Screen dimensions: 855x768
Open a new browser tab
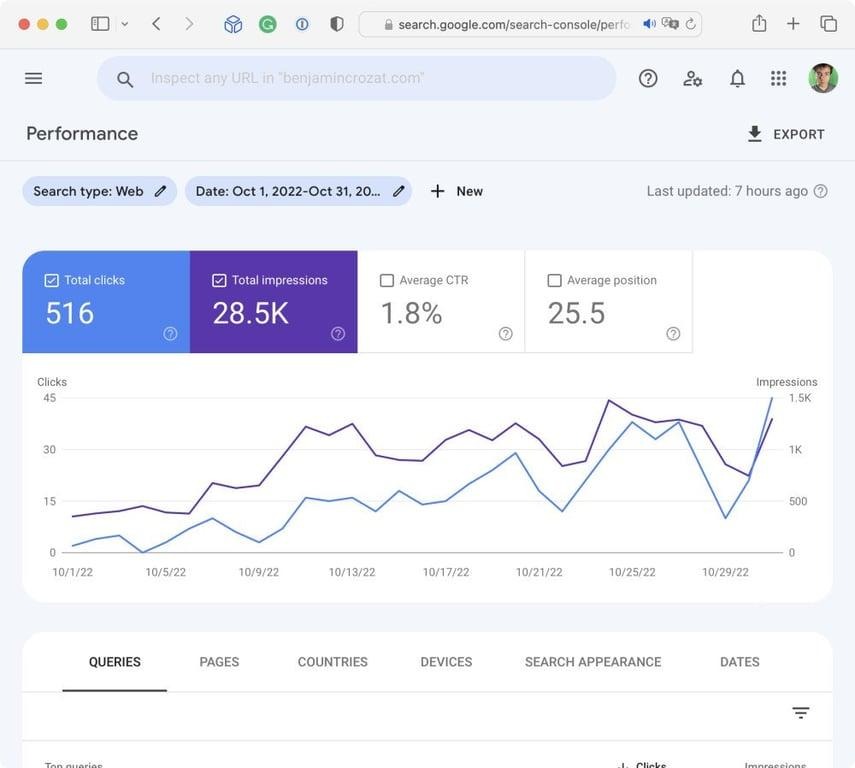tap(793, 23)
